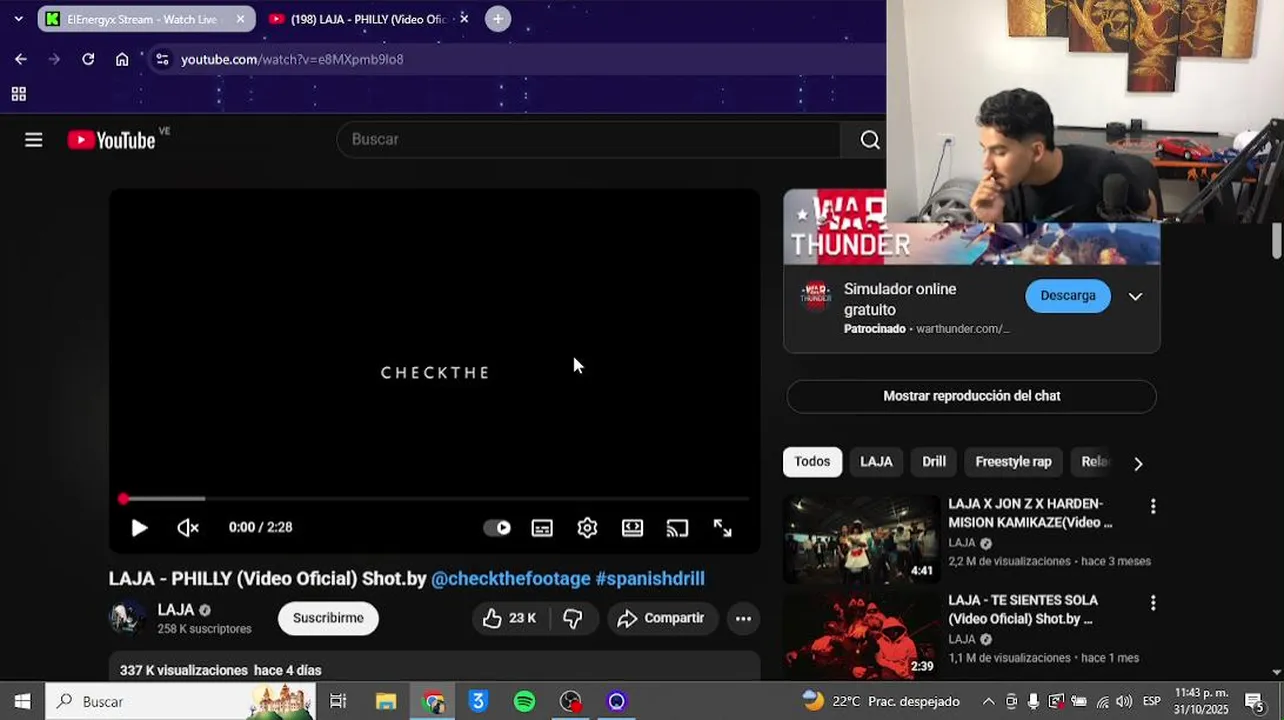Switch to theater mode
Image resolution: width=1284 pixels, height=720 pixels.
pyautogui.click(x=632, y=528)
